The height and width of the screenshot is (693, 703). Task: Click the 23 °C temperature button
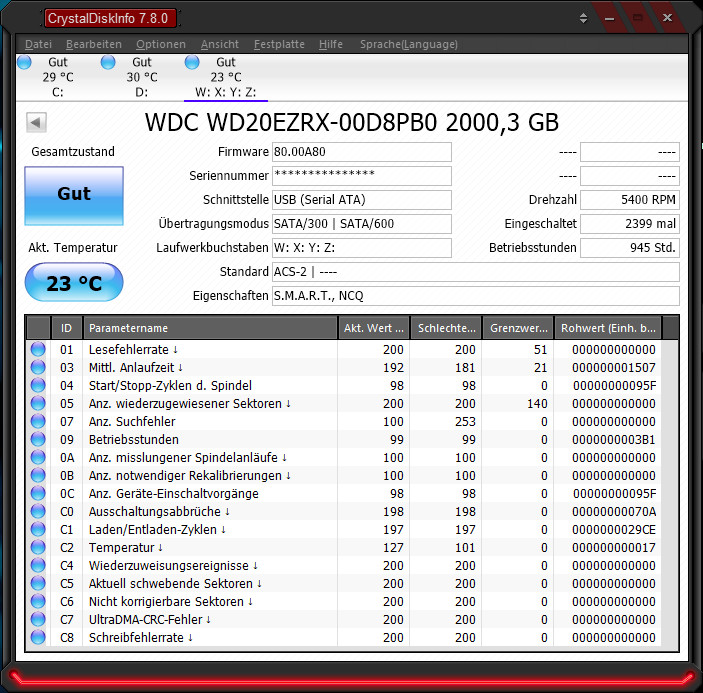[x=74, y=282]
